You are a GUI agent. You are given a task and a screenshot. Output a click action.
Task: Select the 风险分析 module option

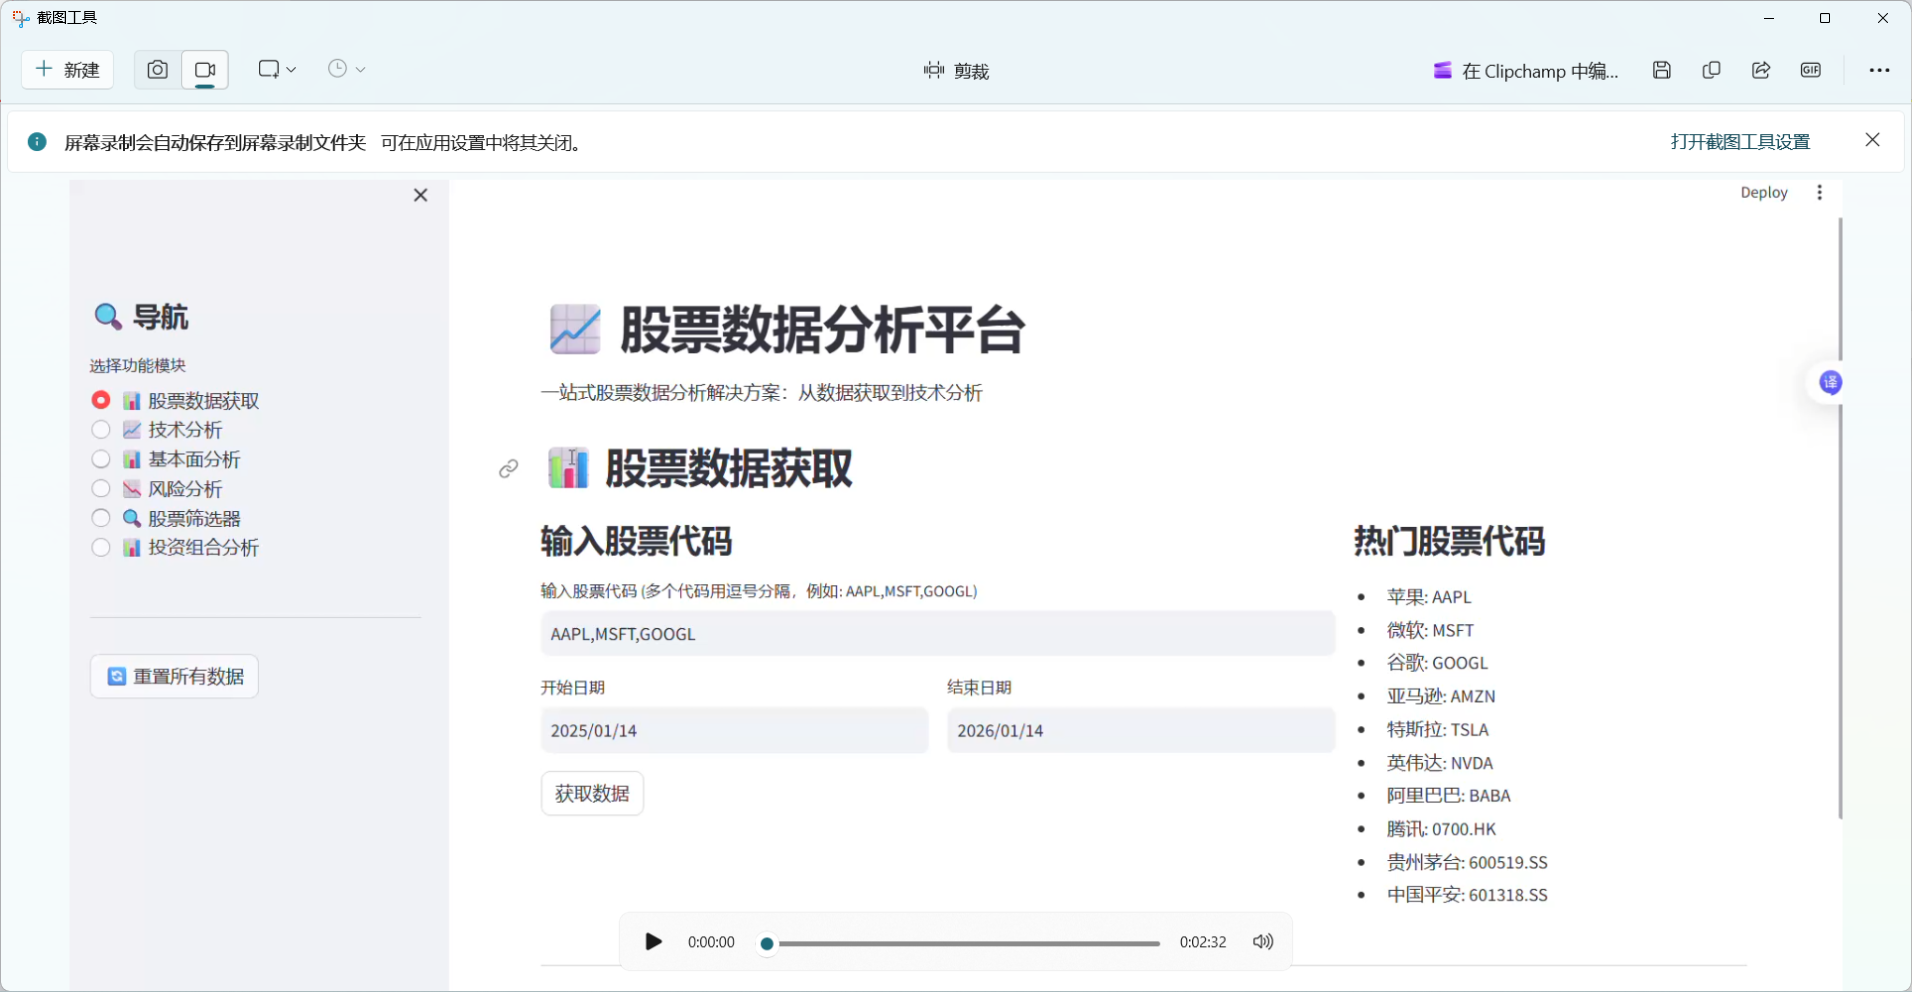click(x=100, y=488)
